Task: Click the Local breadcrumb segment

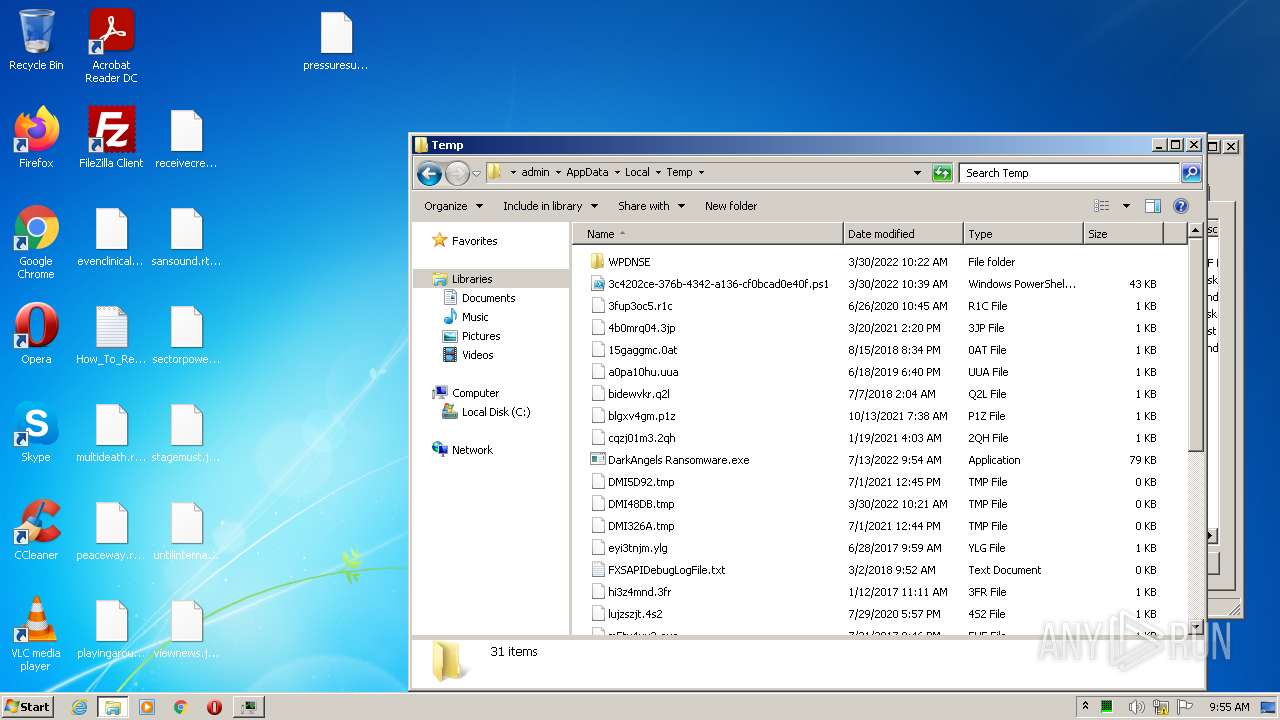Action: pos(637,173)
